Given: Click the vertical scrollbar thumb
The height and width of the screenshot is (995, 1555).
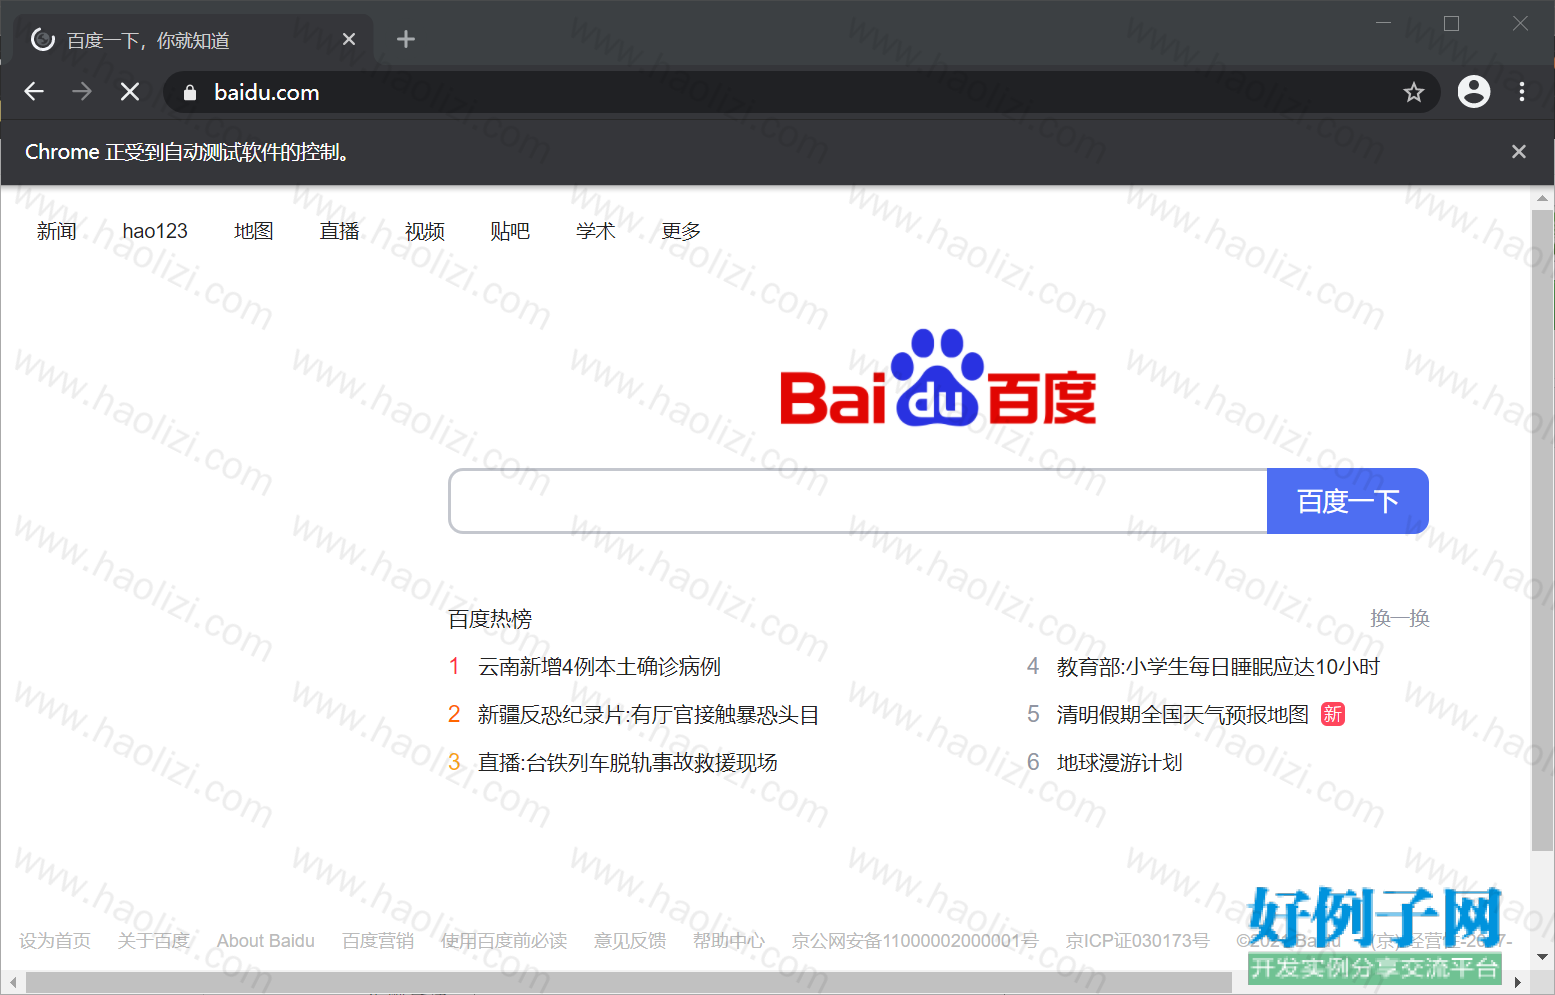Looking at the screenshot, I should pos(1542,530).
